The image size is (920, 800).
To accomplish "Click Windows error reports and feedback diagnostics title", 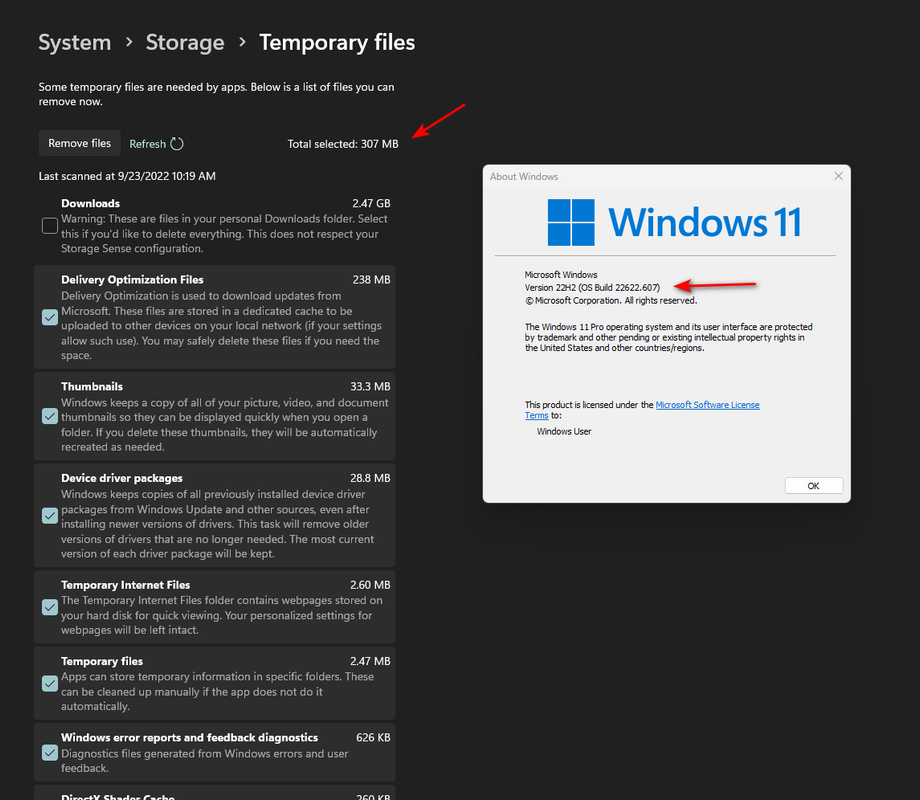I will click(190, 737).
